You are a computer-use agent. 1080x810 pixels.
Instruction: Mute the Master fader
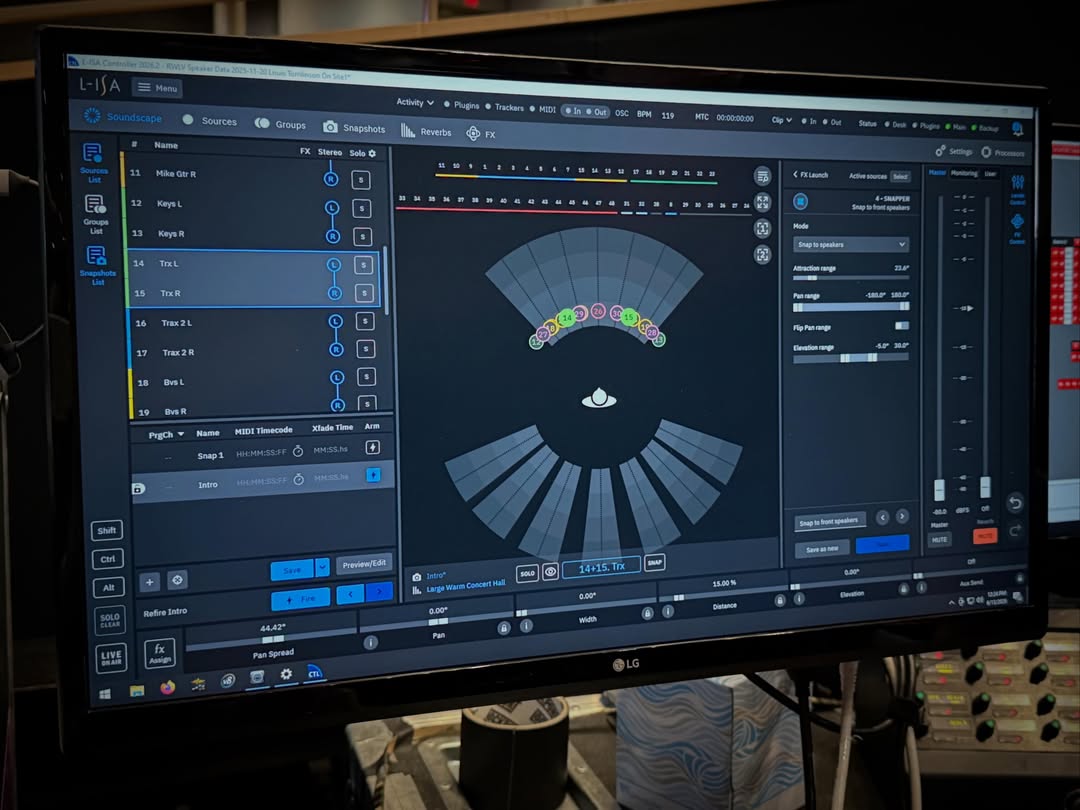tap(939, 539)
